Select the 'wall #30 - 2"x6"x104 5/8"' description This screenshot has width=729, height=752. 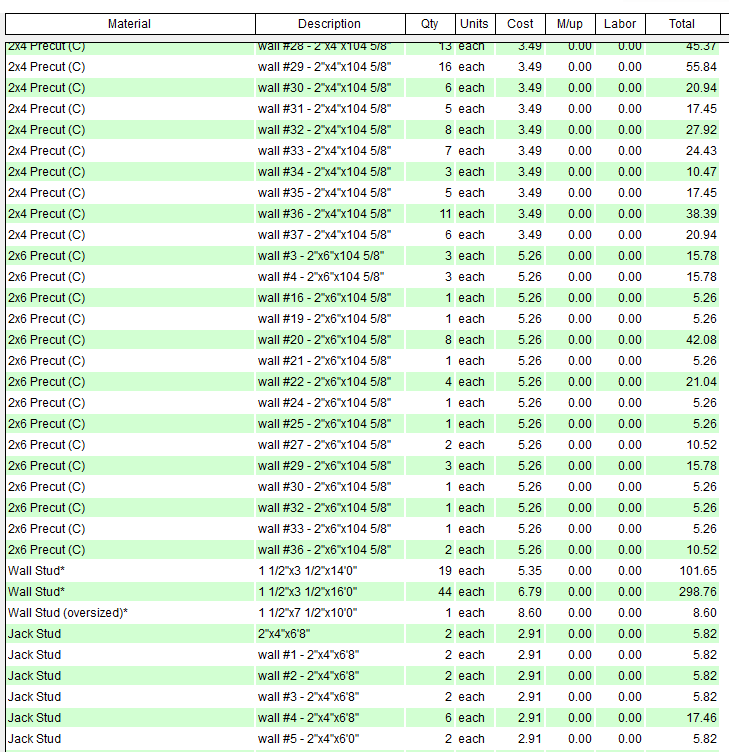330,487
